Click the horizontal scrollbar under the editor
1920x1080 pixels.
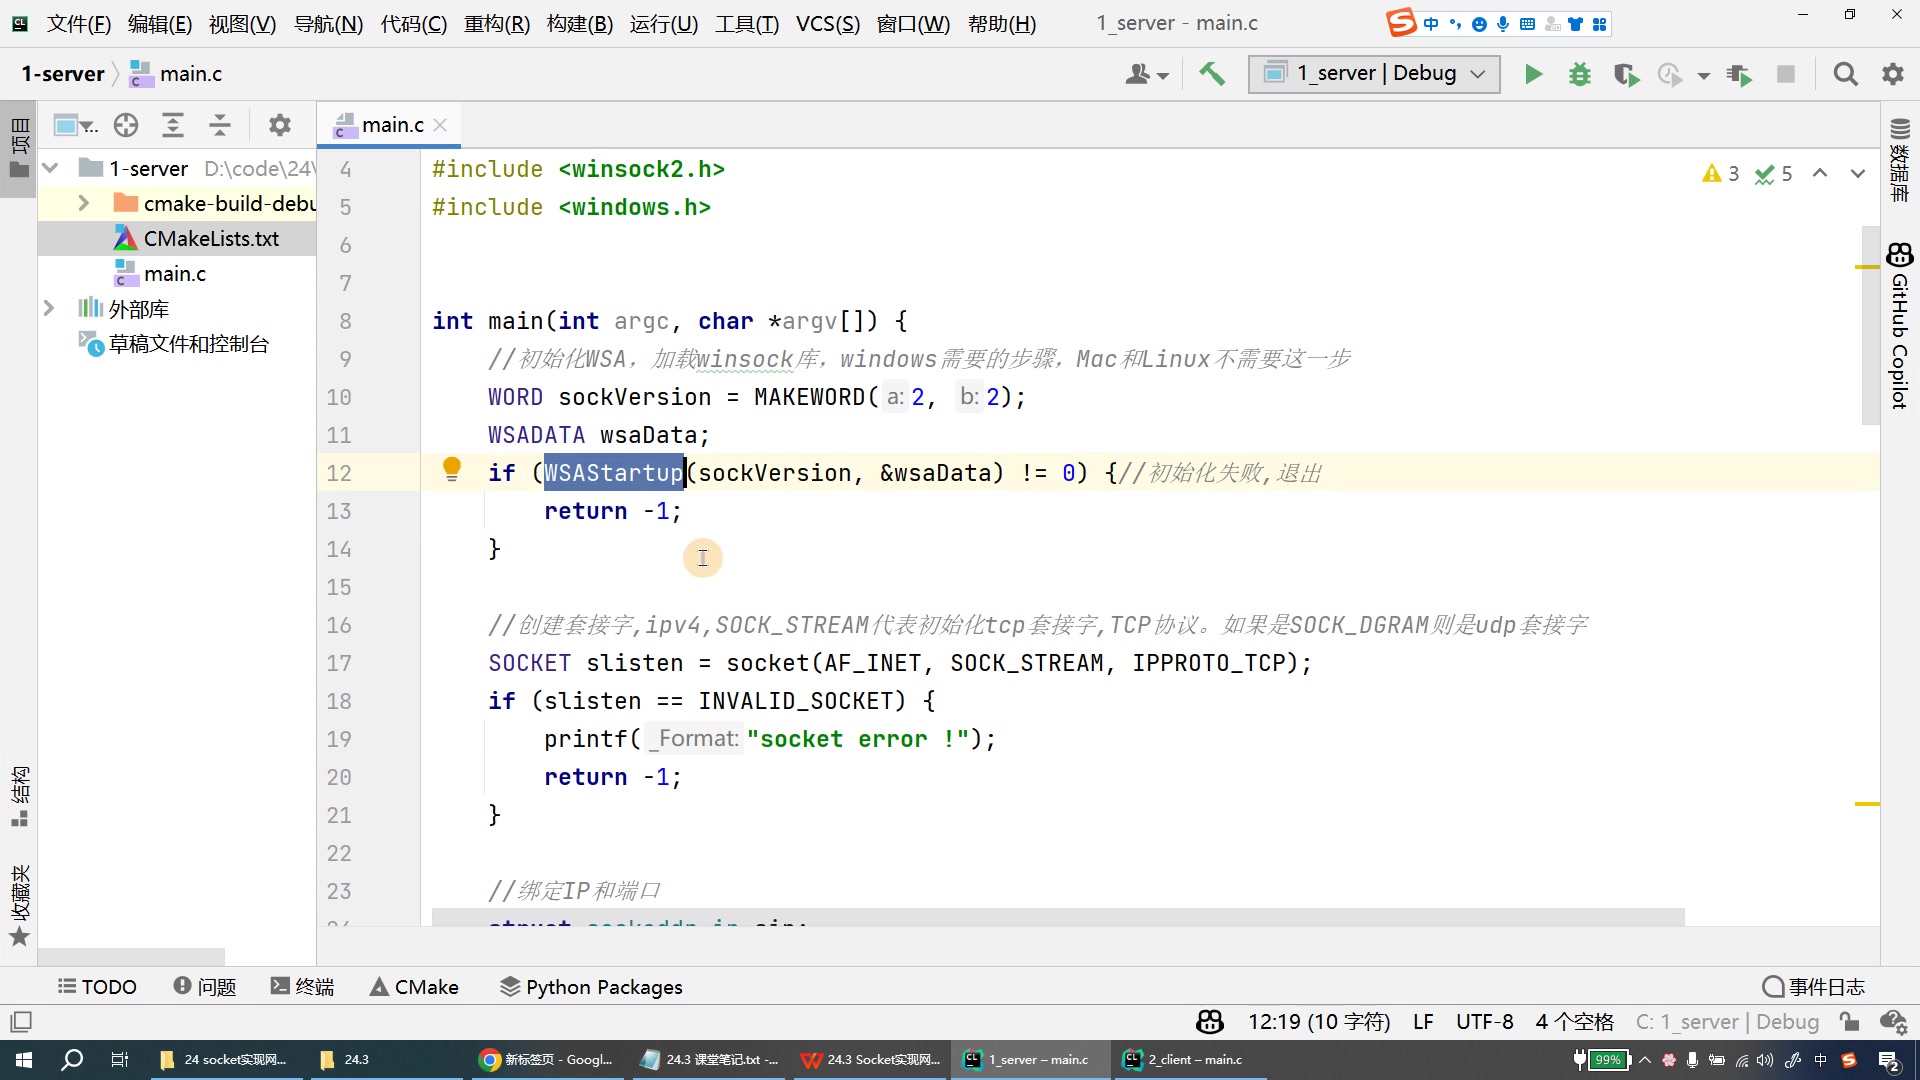(1057, 917)
